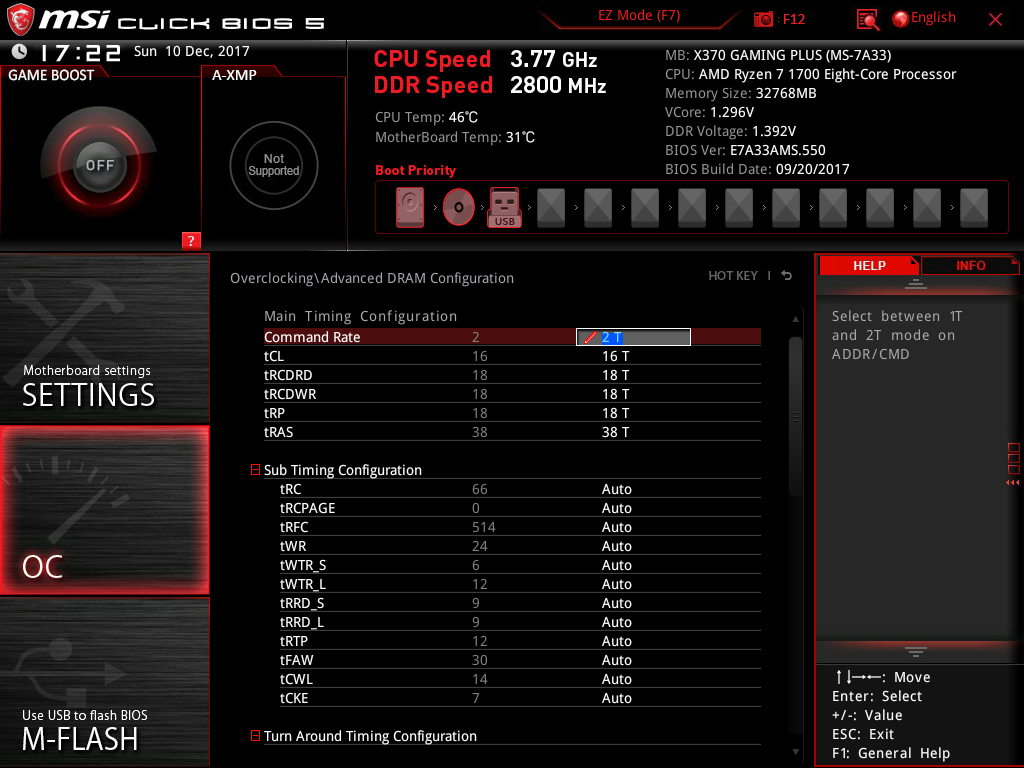Open the Game Boost help question mark

point(191,240)
